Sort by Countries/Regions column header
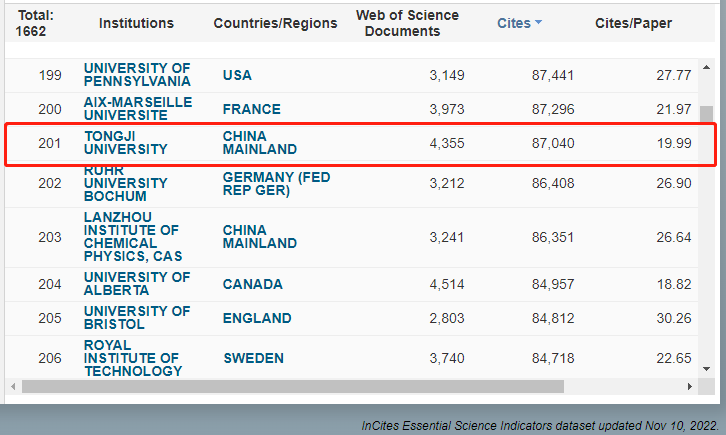 pyautogui.click(x=275, y=23)
